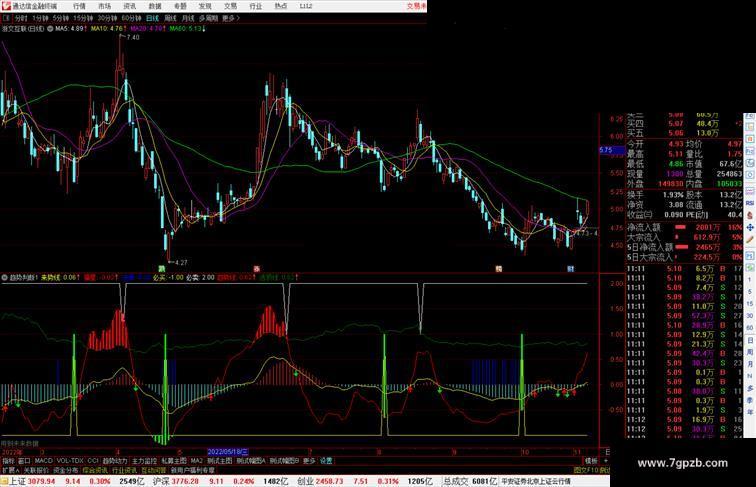Image resolution: width=756 pixels, height=487 pixels.
Task: Select the MA2 indicator tab
Action: [196, 461]
